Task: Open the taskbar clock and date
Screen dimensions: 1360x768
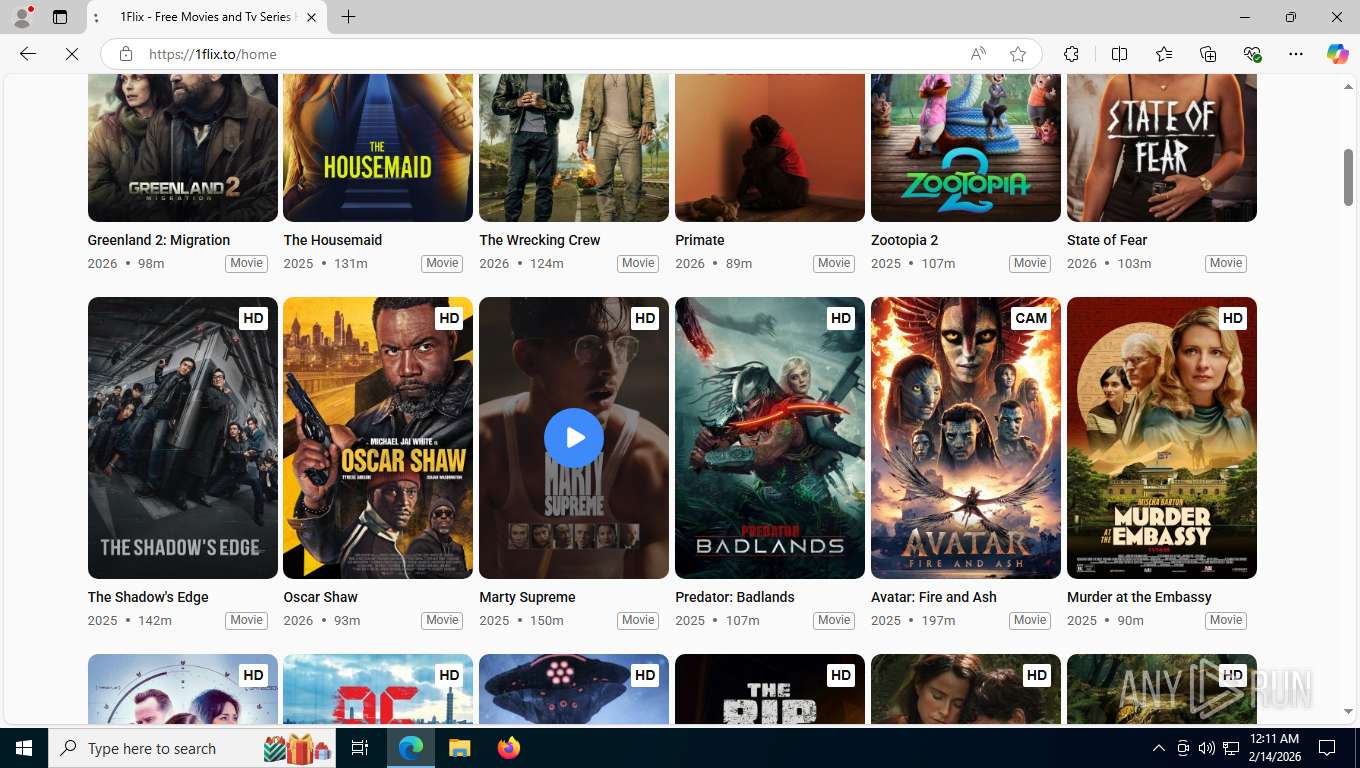Action: click(x=1273, y=748)
